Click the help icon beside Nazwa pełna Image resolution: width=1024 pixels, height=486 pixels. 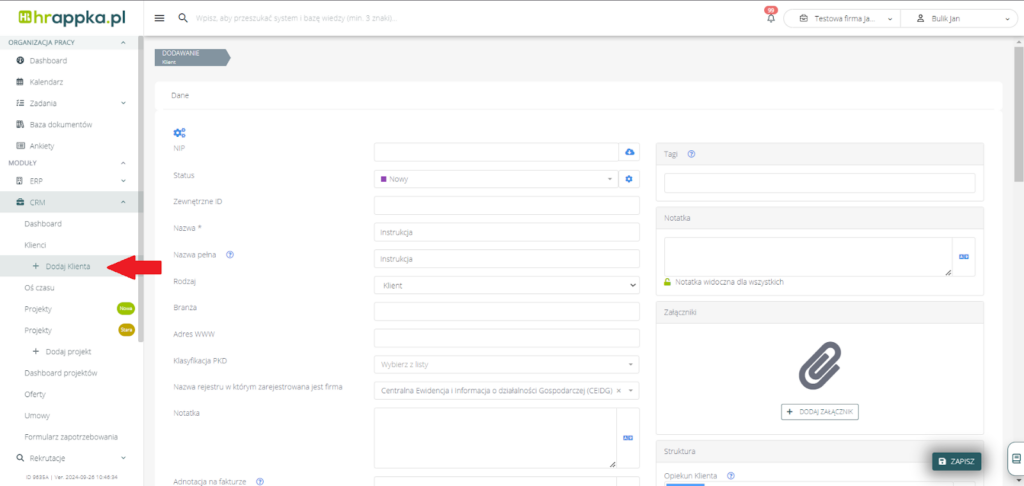[230, 255]
